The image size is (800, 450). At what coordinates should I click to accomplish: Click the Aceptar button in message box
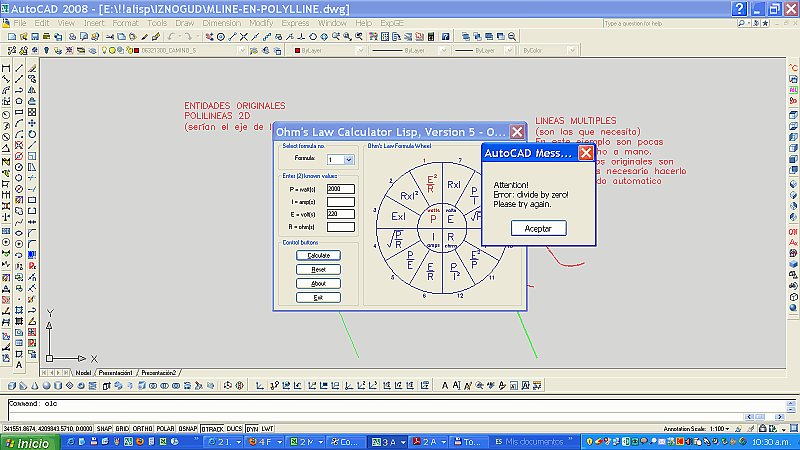point(538,229)
